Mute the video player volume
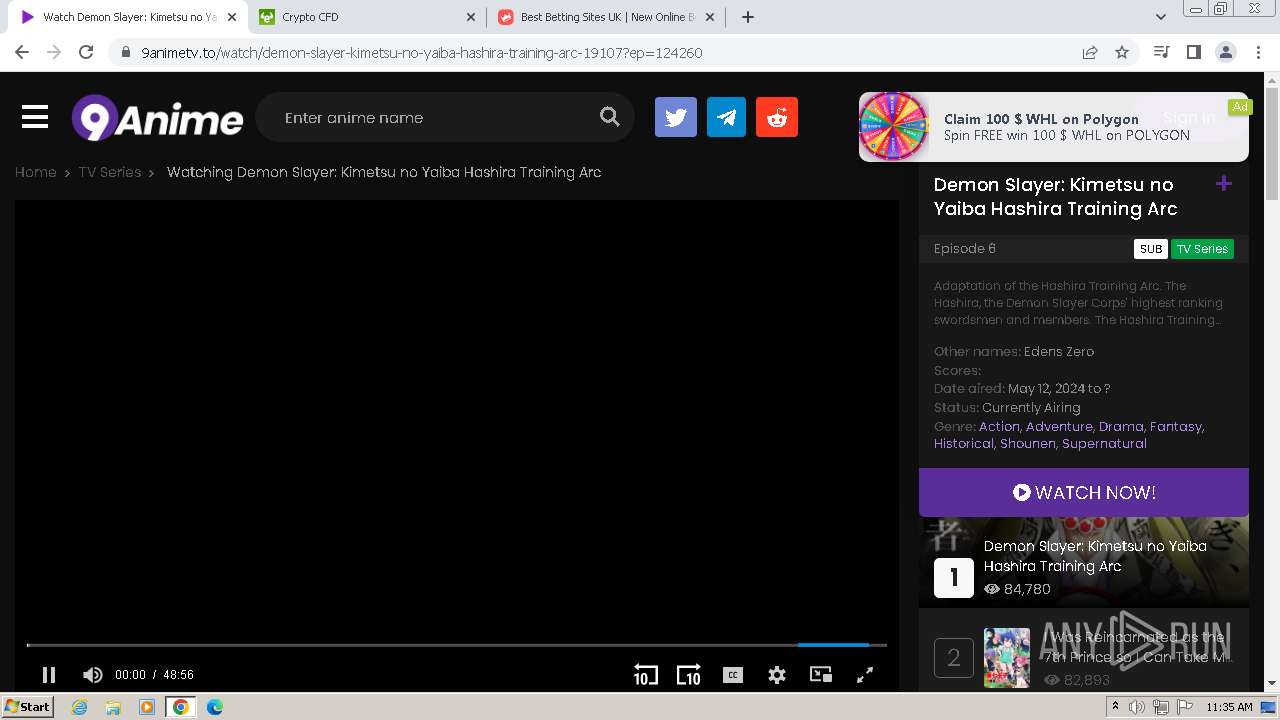Viewport: 1280px width, 720px height. point(92,675)
